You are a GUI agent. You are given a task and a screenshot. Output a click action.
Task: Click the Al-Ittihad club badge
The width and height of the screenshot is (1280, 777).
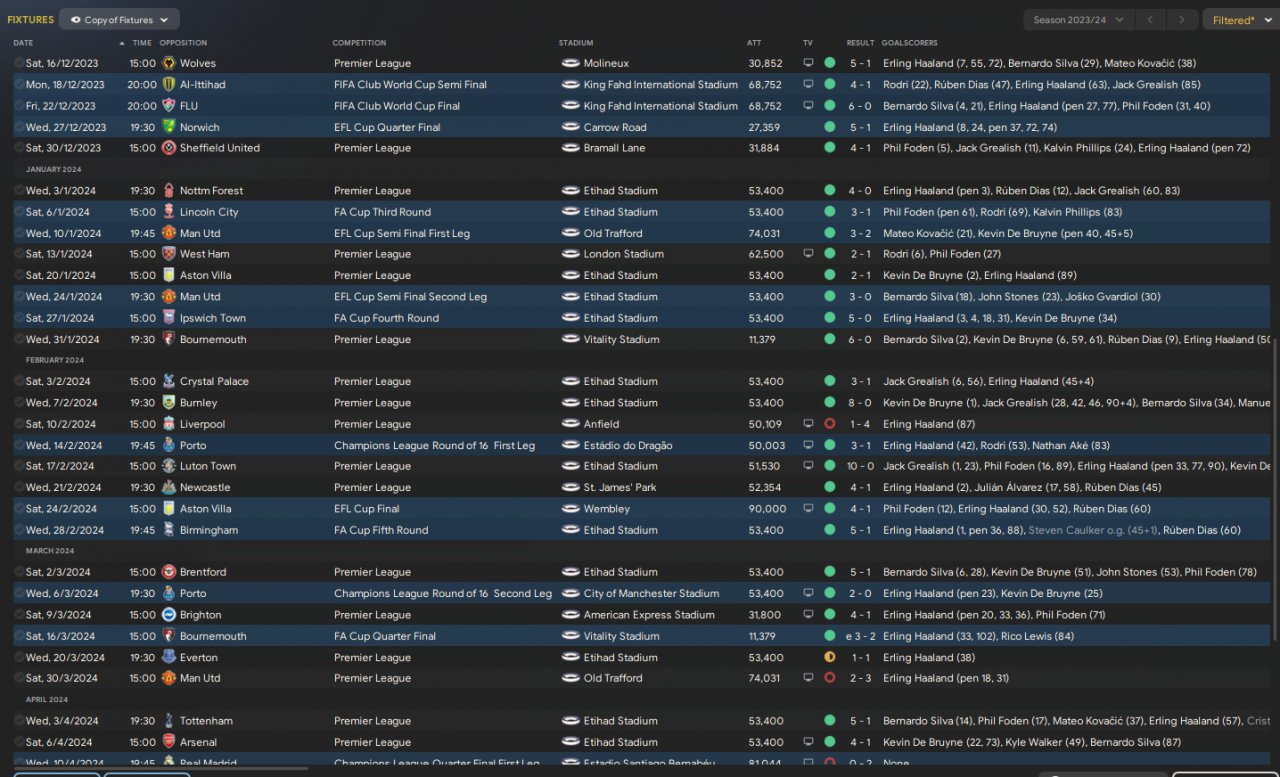[169, 85]
